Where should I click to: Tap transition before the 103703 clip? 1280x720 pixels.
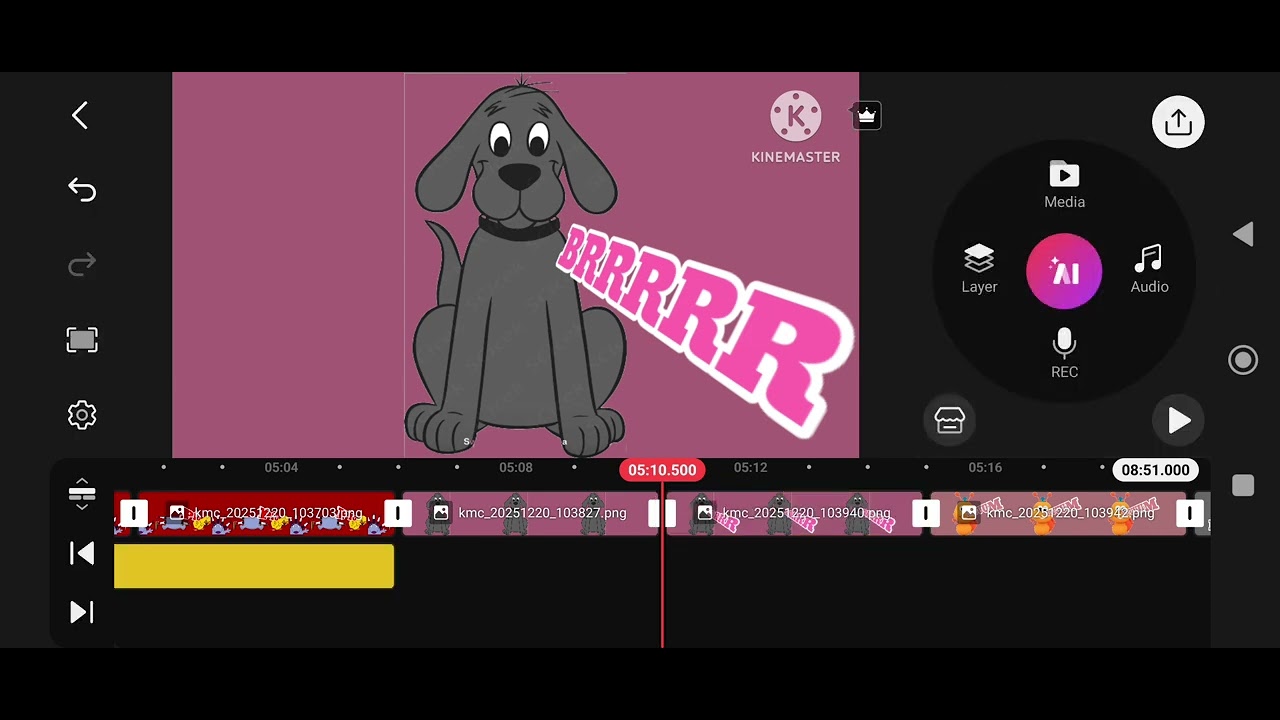point(134,514)
